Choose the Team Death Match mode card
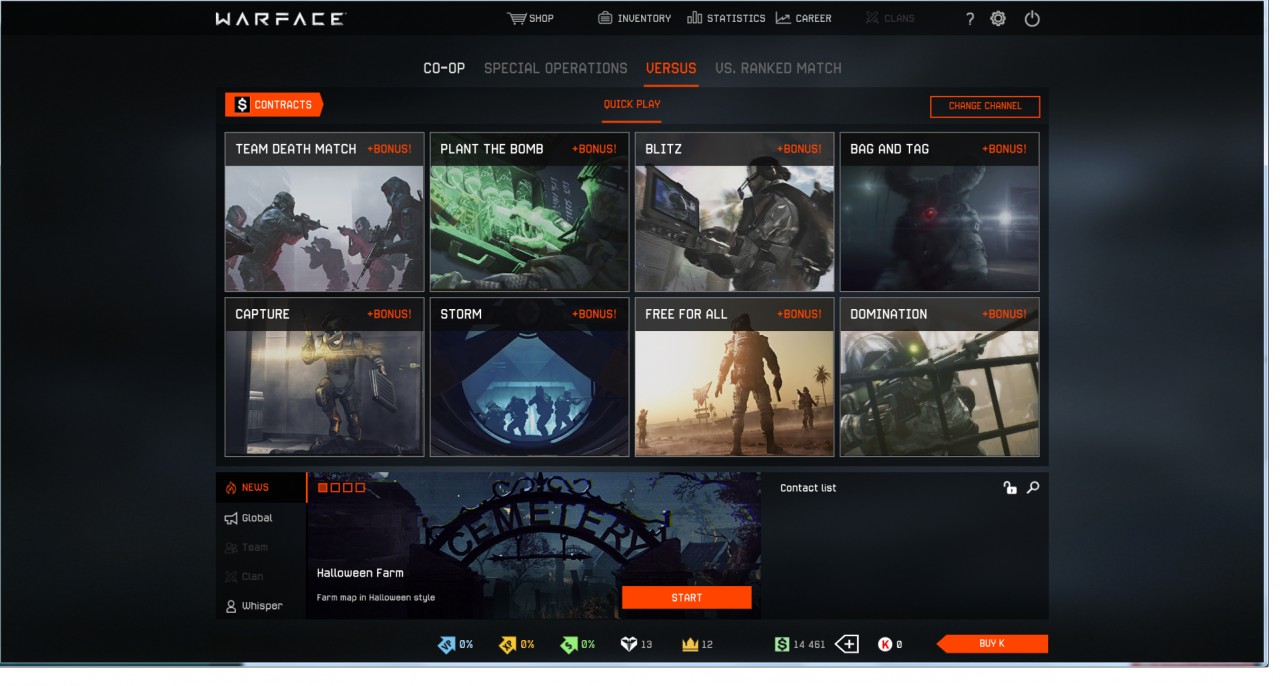Viewport: 1280px width, 686px height. pyautogui.click(x=325, y=212)
